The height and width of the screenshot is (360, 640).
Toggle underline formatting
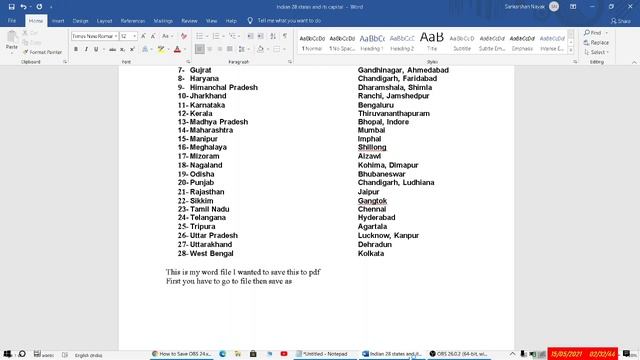96,49
